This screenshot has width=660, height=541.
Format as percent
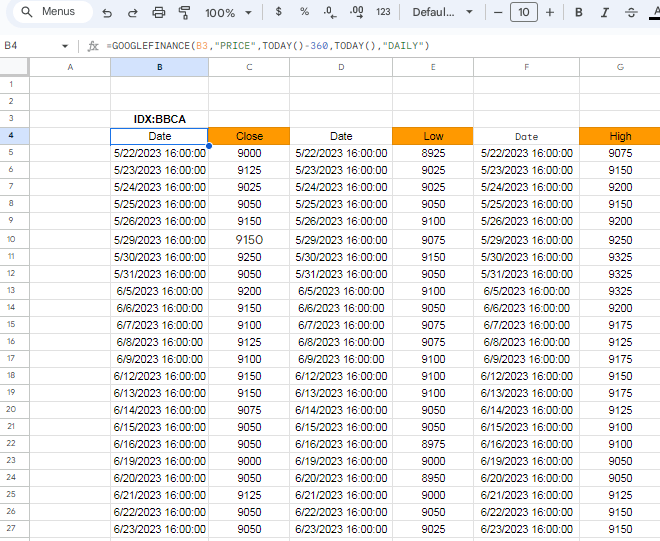coord(304,13)
